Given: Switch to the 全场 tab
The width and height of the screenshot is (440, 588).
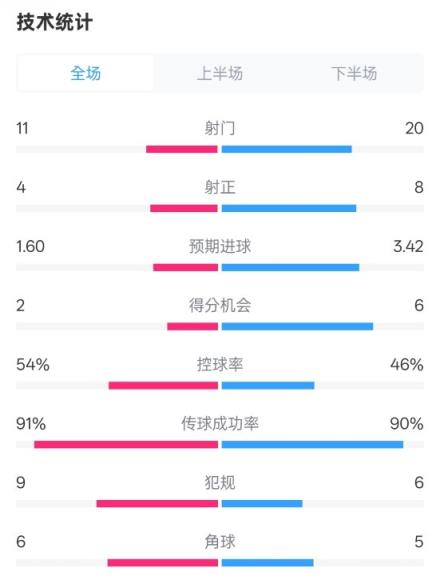Looking at the screenshot, I should [85, 73].
